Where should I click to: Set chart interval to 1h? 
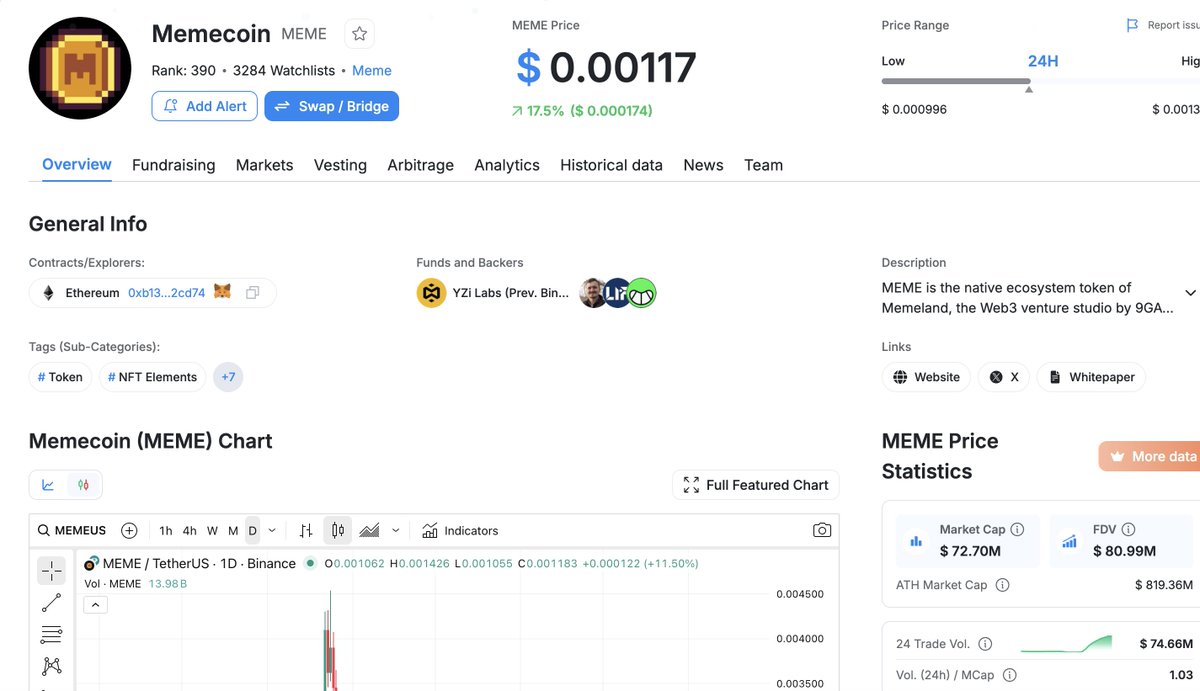point(166,531)
